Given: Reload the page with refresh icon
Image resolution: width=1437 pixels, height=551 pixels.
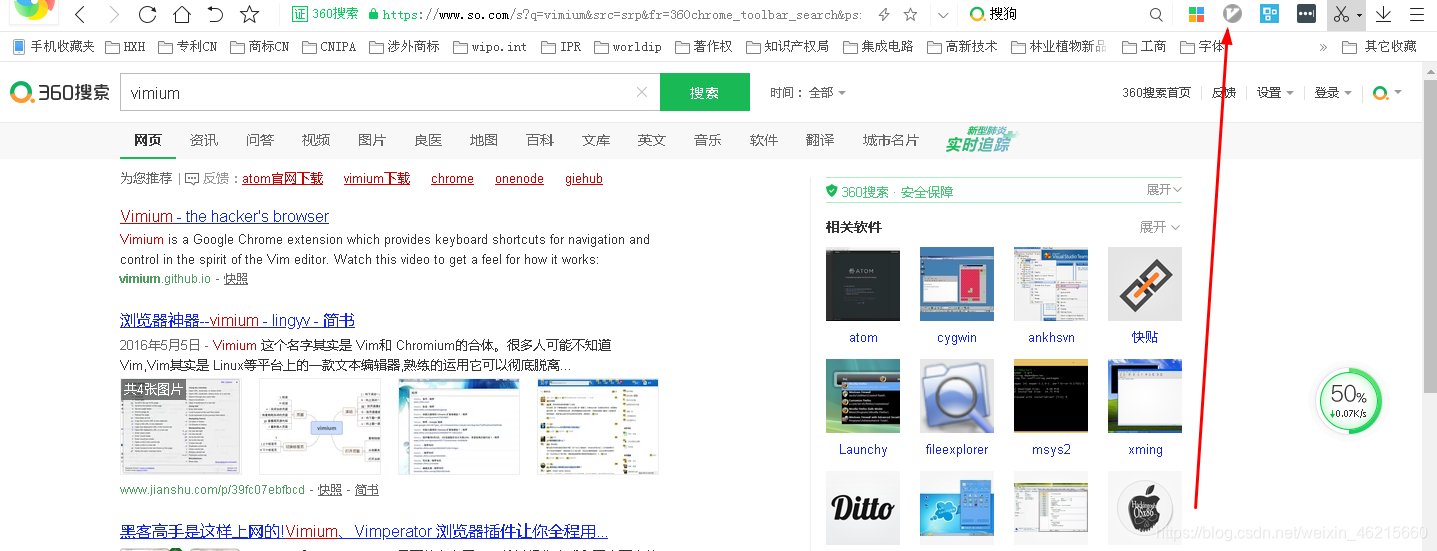Looking at the screenshot, I should point(147,14).
